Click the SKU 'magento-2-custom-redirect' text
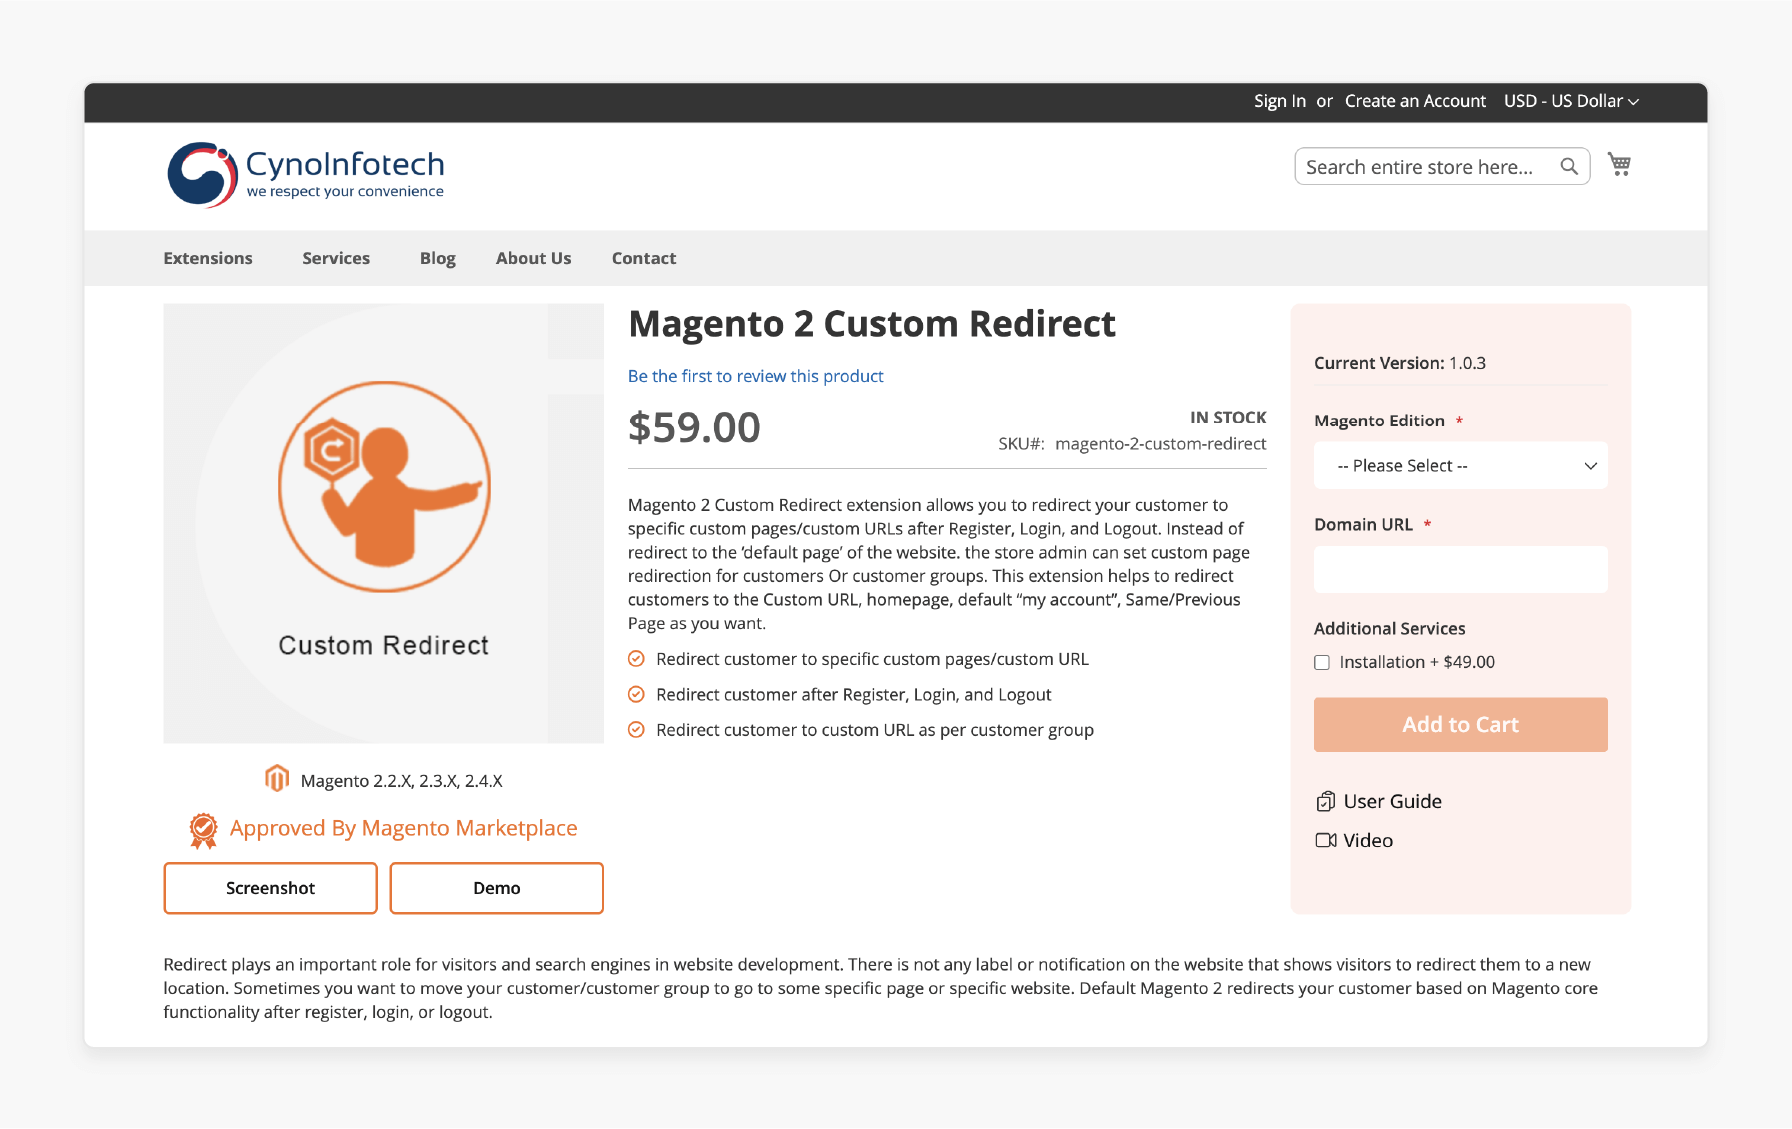 click(x=1161, y=443)
